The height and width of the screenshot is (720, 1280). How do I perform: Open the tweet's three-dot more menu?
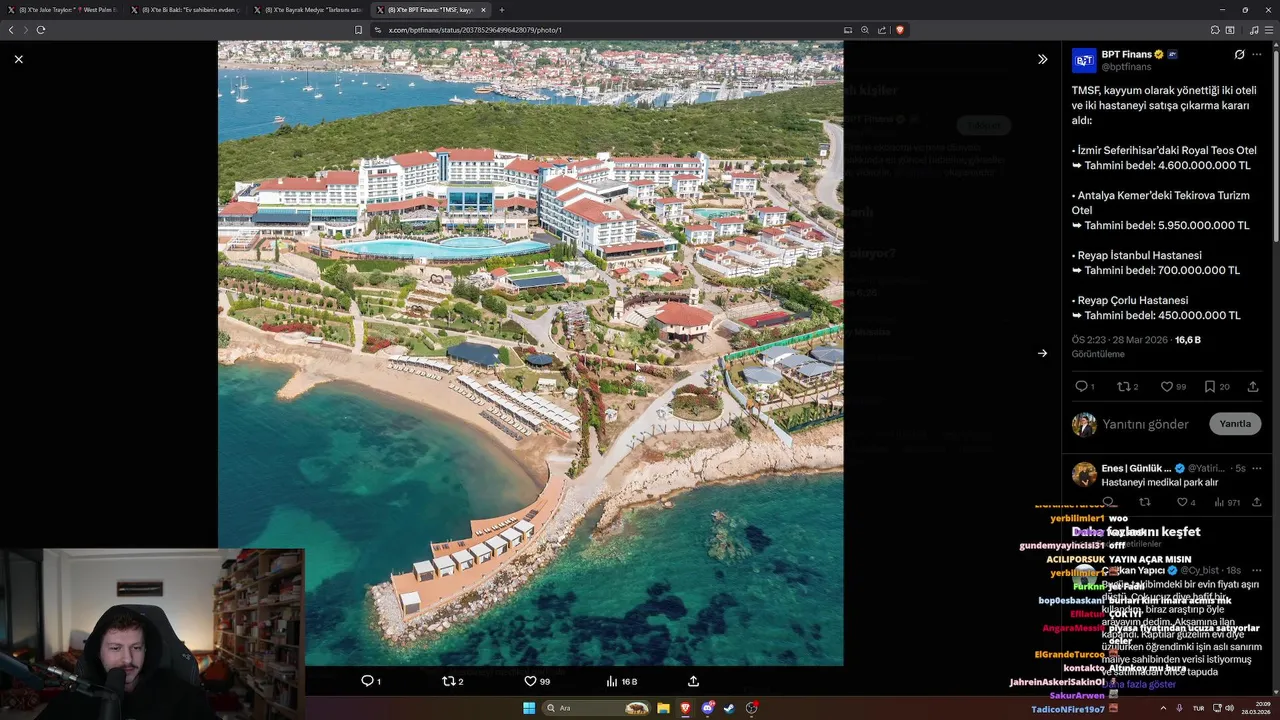coord(1257,54)
